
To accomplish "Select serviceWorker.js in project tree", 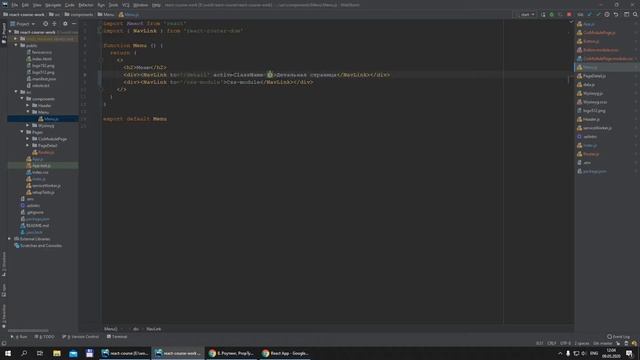I will pos(44,186).
